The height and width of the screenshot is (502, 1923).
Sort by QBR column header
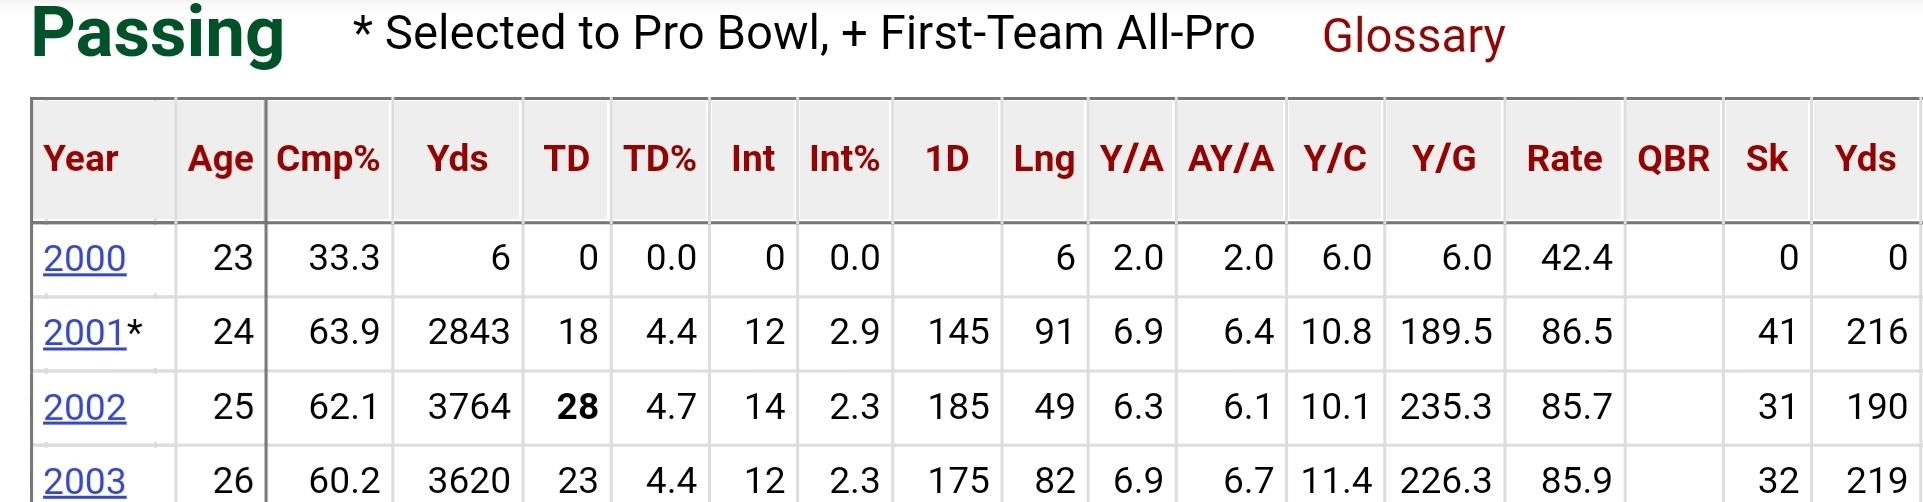[x=1674, y=159]
